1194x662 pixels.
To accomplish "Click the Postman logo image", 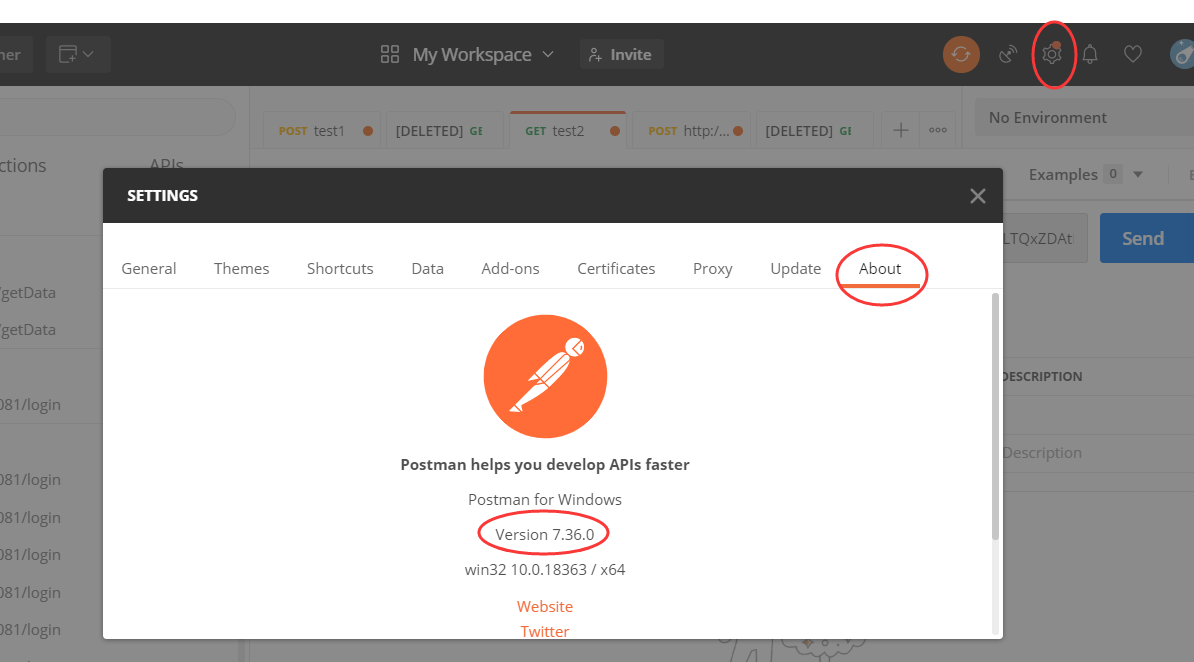I will pyautogui.click(x=545, y=376).
